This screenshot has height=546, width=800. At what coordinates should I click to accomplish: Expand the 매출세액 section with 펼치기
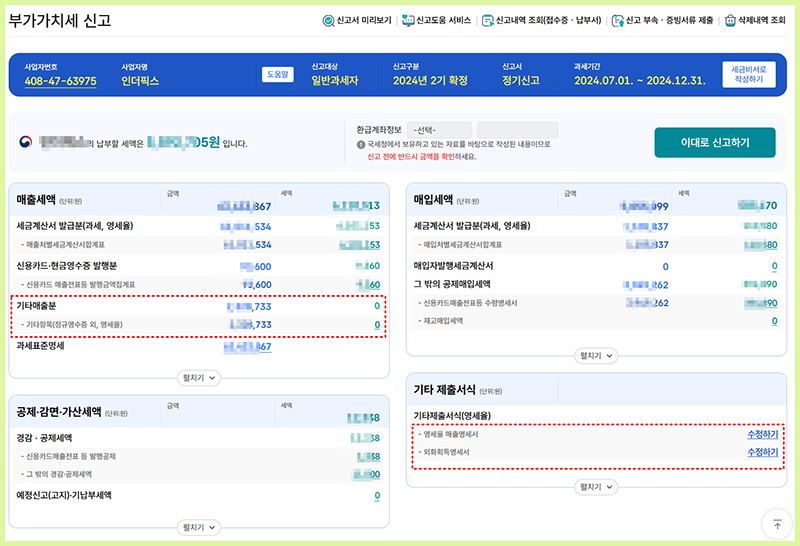pyautogui.click(x=198, y=377)
